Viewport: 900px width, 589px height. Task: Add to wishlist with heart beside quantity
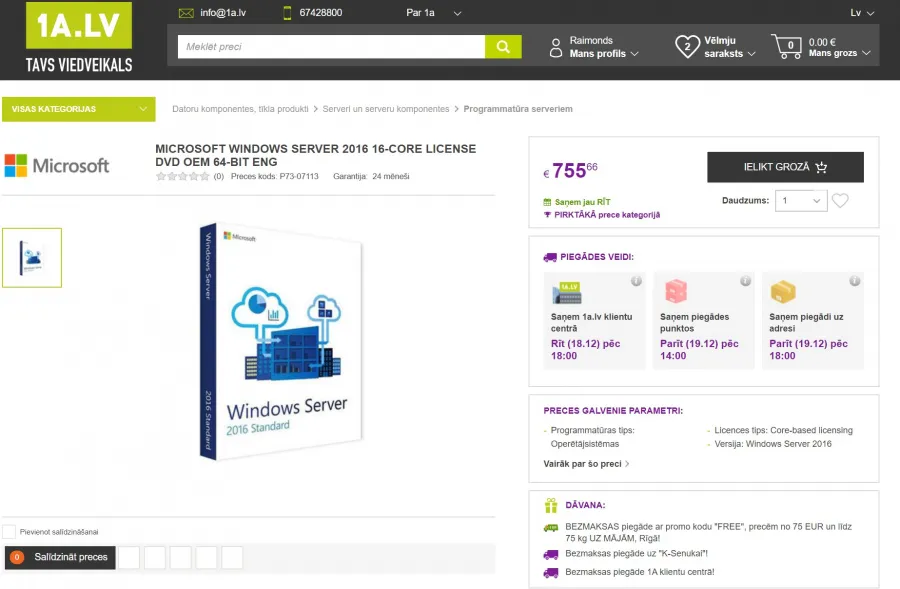(x=840, y=200)
